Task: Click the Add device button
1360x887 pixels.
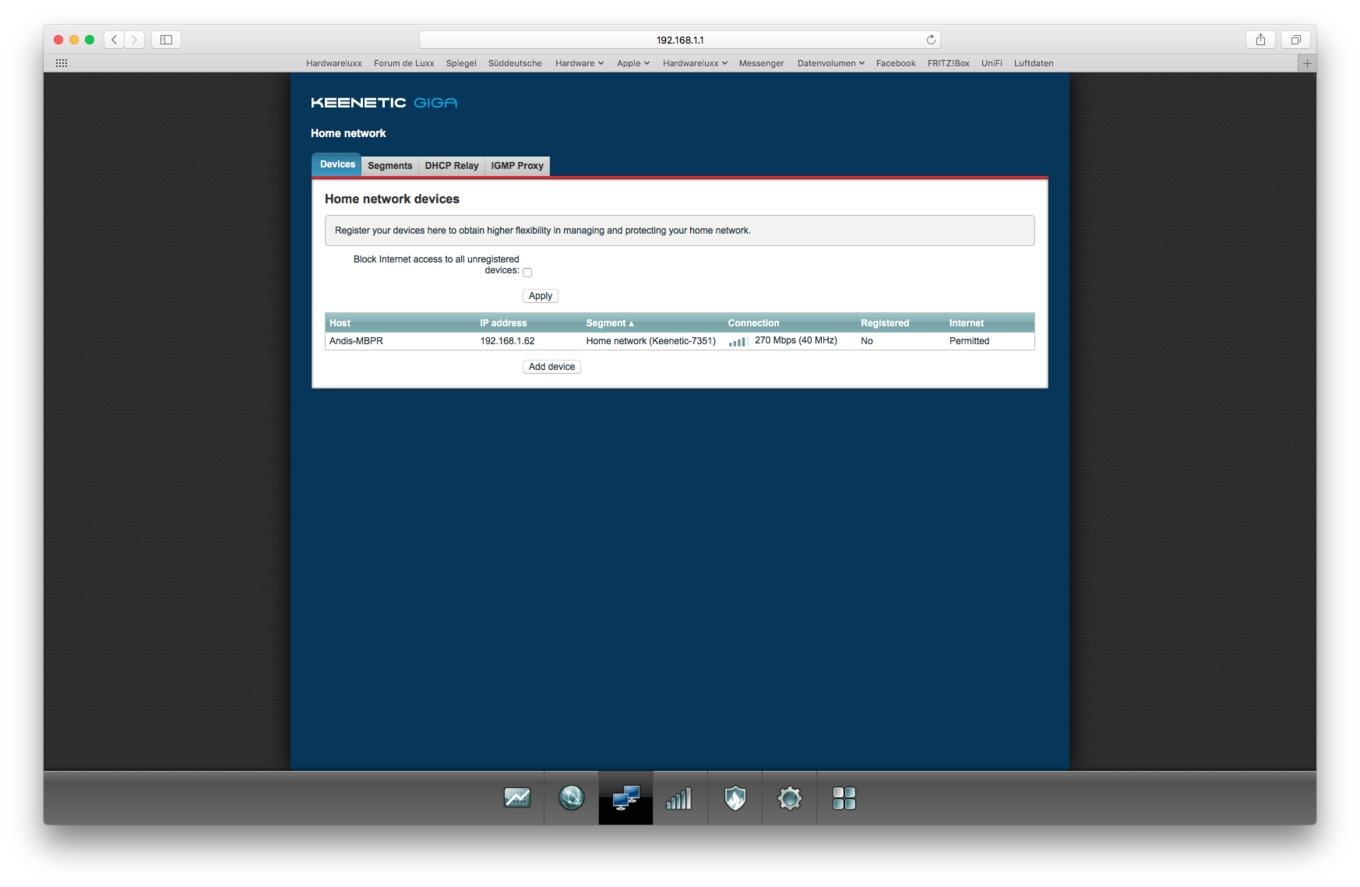Action: (552, 367)
